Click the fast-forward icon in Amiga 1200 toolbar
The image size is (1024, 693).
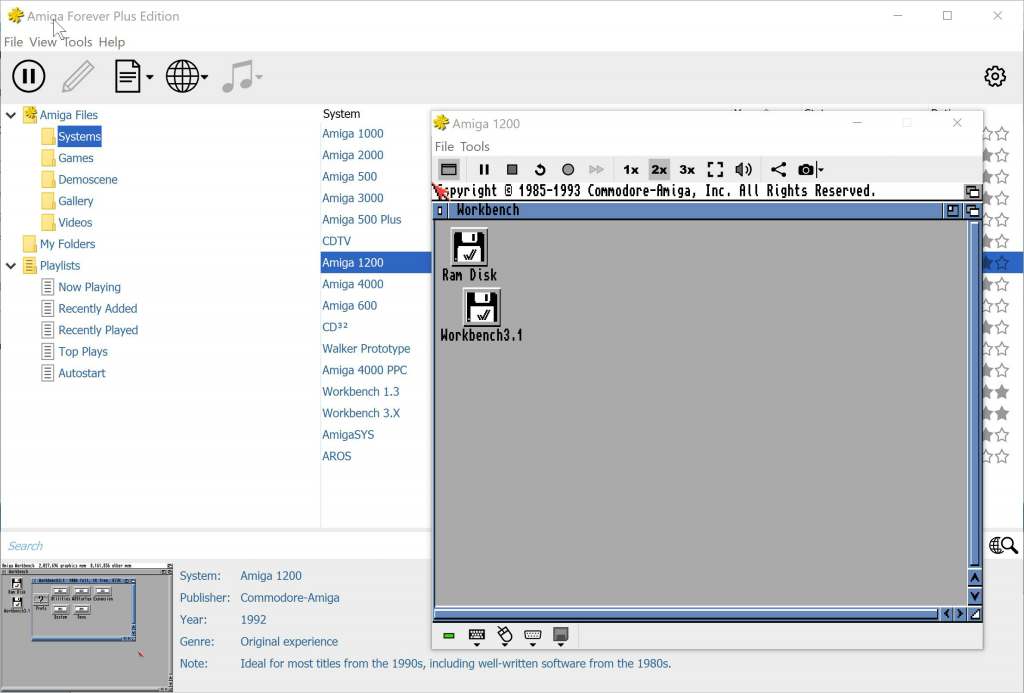(x=596, y=170)
